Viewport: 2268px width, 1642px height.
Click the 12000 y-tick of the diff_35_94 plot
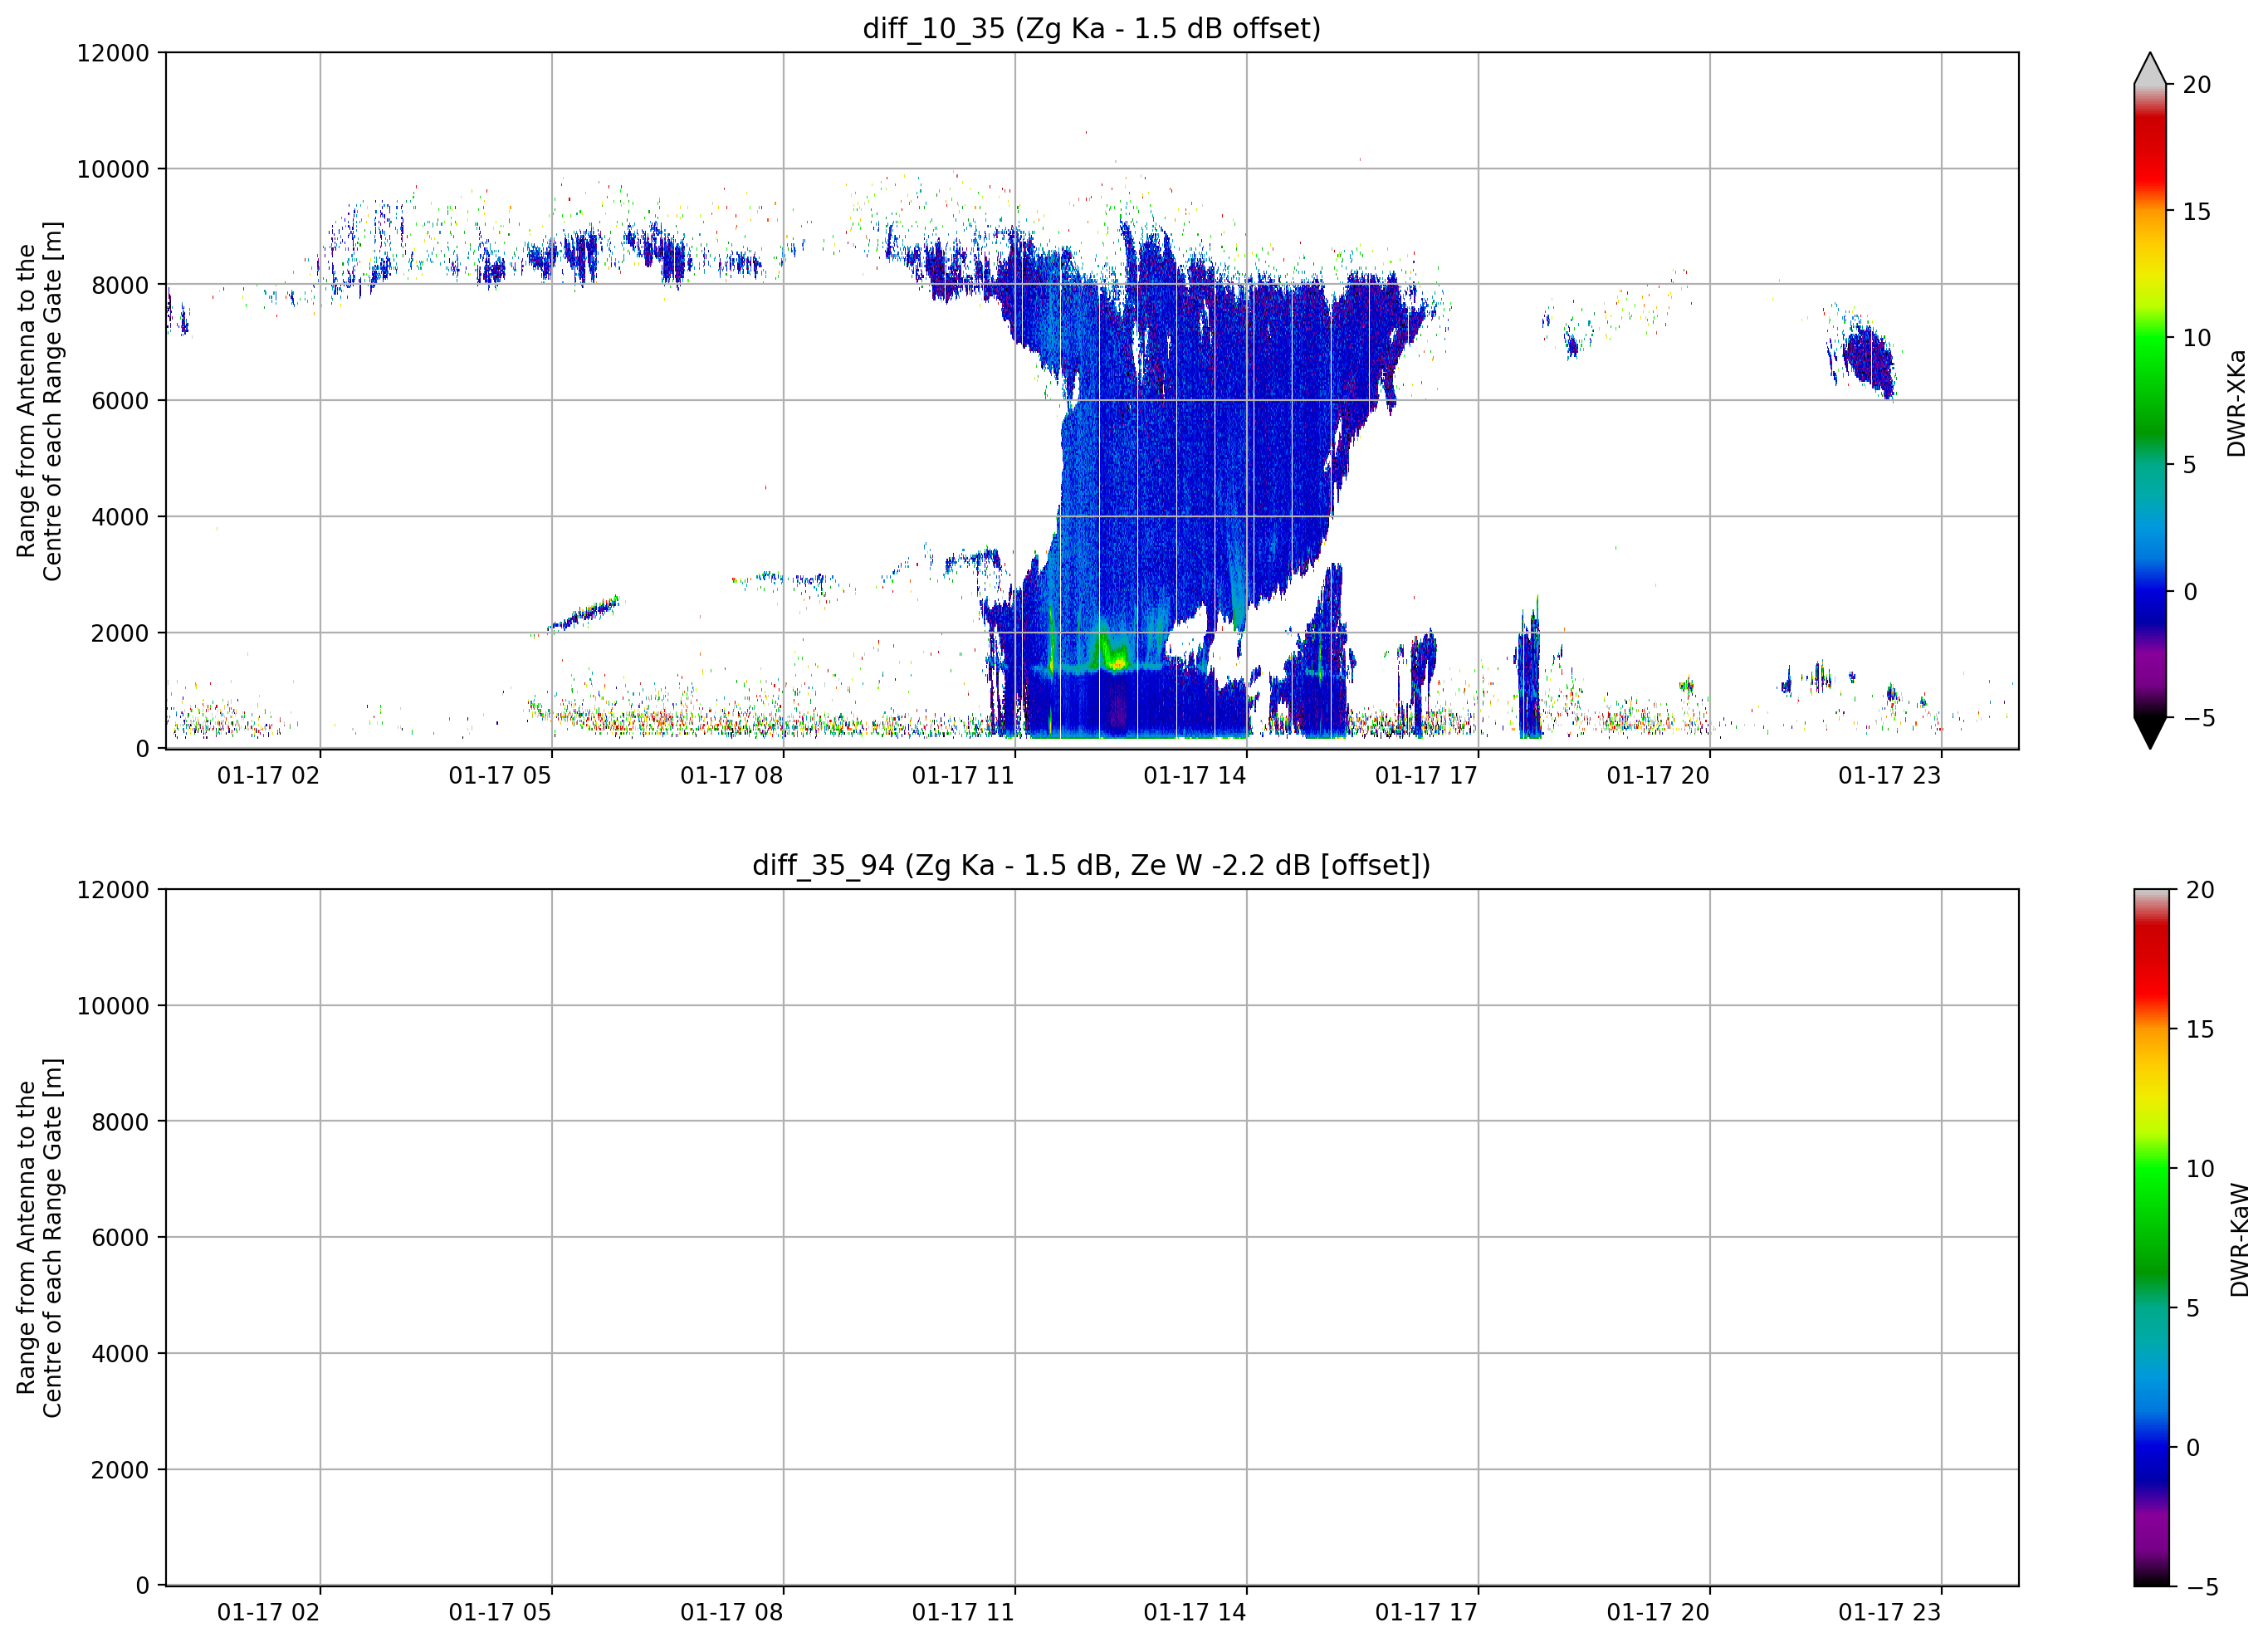pyautogui.click(x=113, y=890)
